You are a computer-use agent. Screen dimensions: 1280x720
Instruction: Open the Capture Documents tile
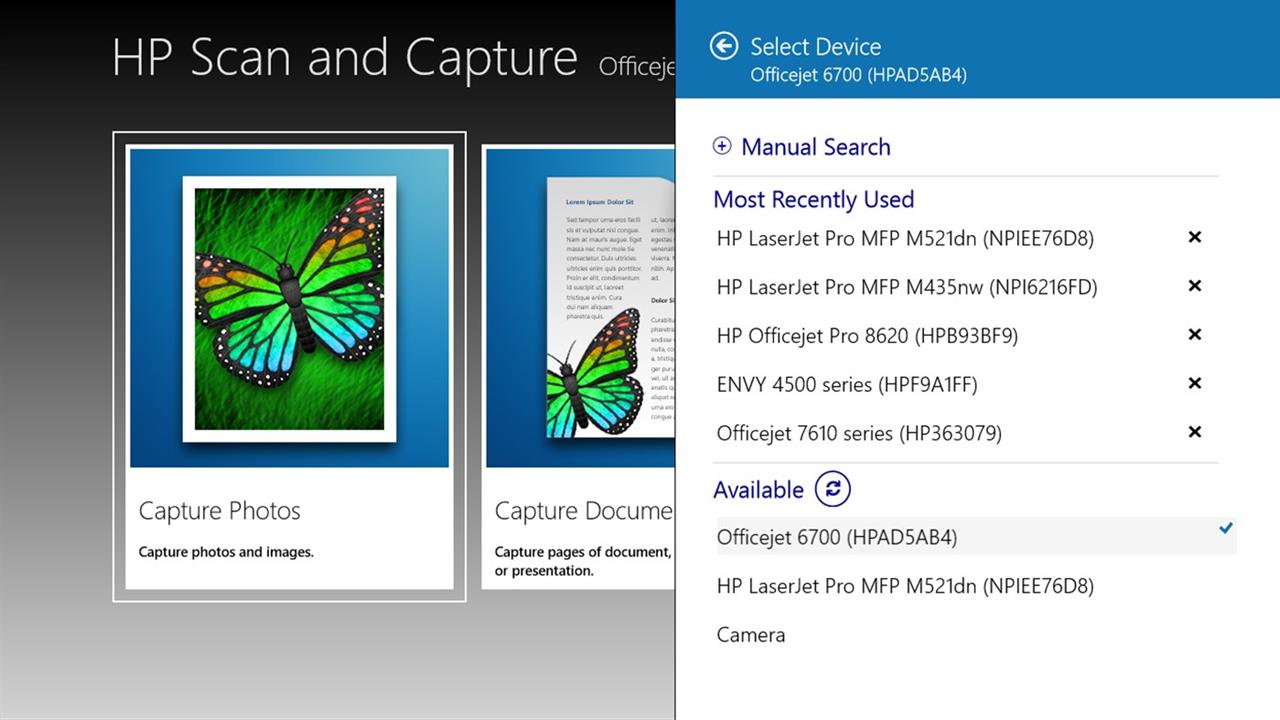(x=578, y=367)
